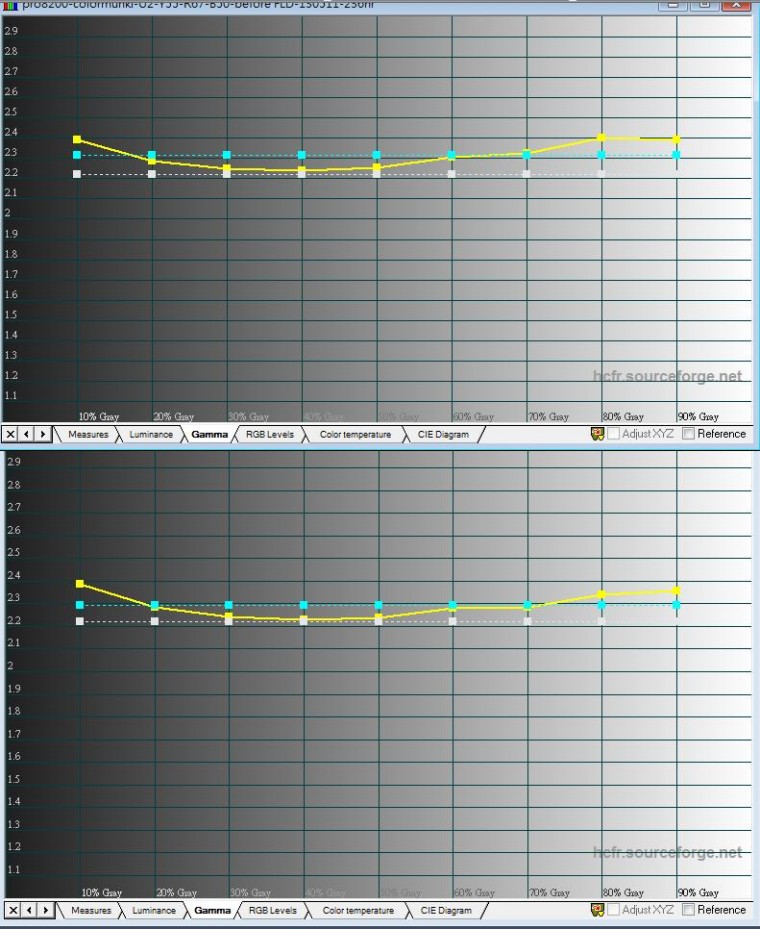Click previous-tab arrow in lower window
760x929 pixels.
(x=30, y=910)
